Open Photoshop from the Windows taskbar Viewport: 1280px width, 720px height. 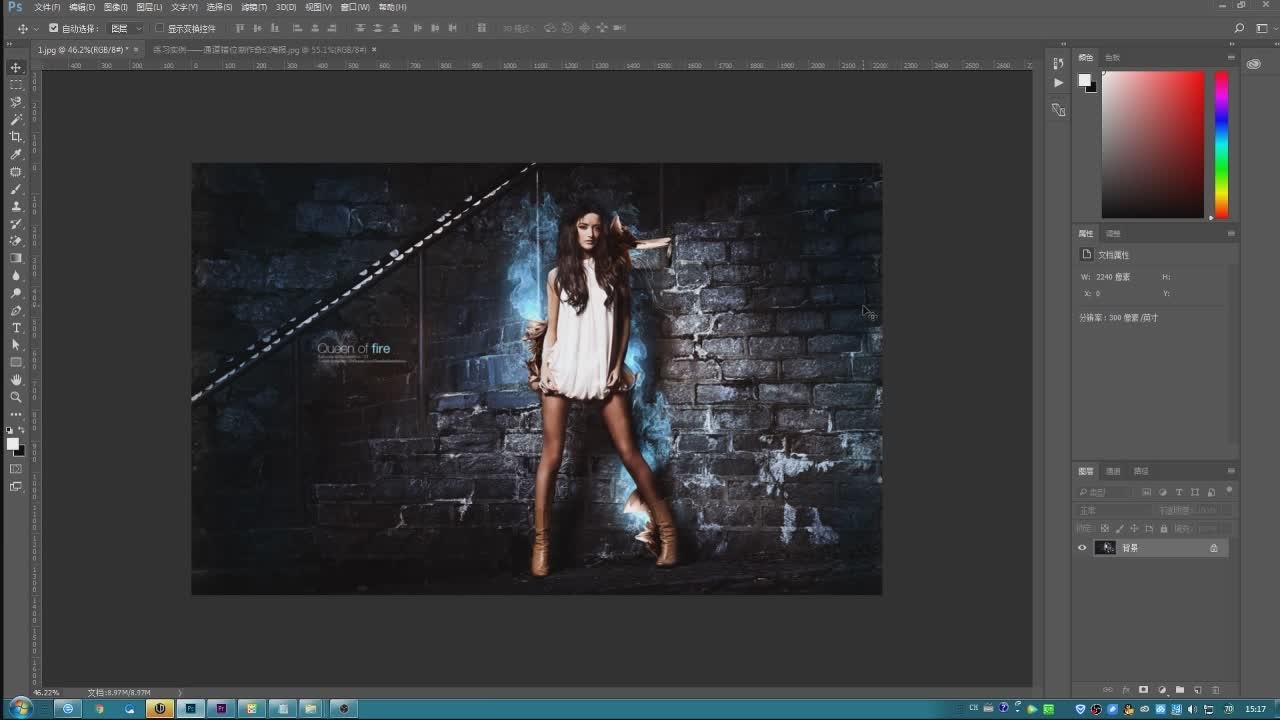(x=190, y=708)
